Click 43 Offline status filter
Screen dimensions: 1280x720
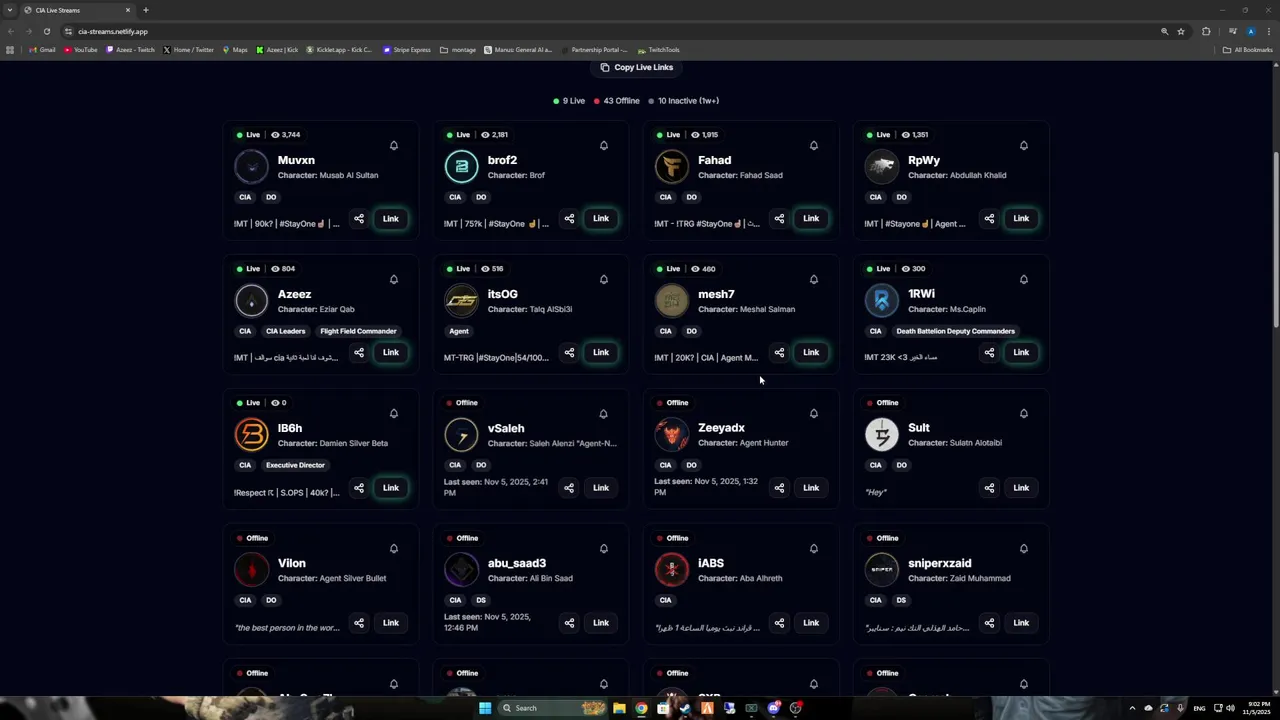617,101
